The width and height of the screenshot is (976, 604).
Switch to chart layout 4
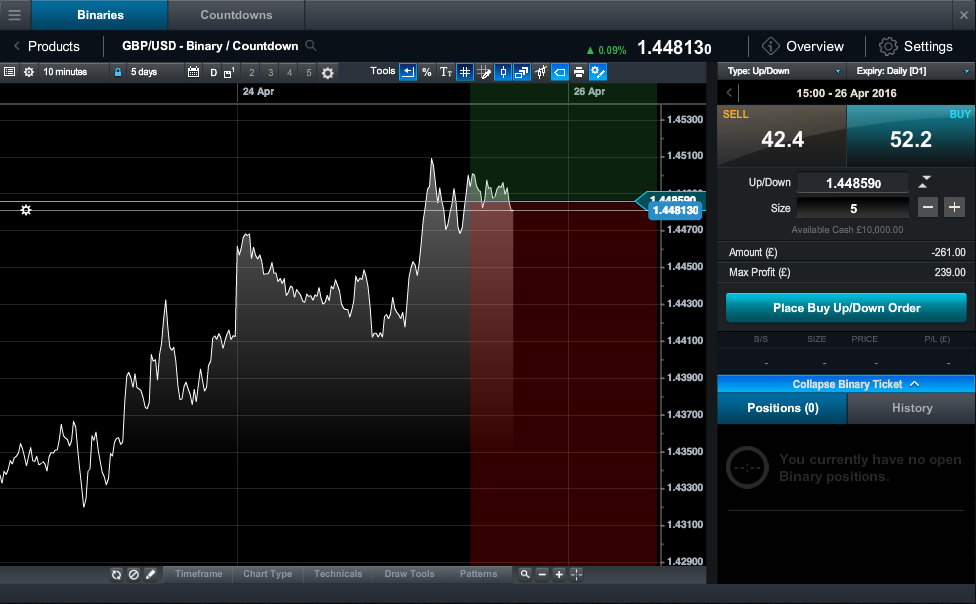tap(289, 72)
